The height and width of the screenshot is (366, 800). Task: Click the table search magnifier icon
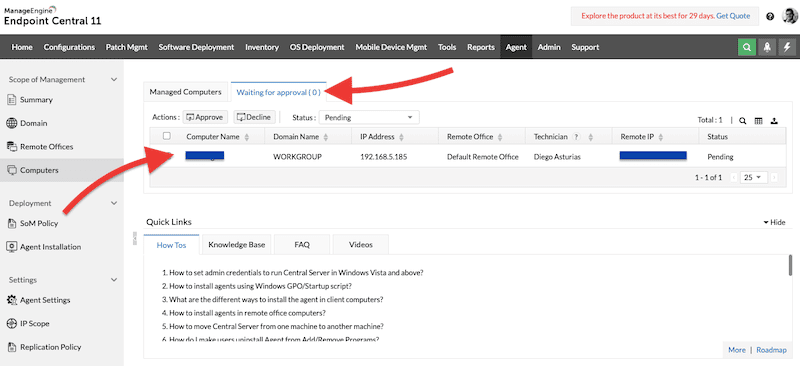click(x=743, y=121)
